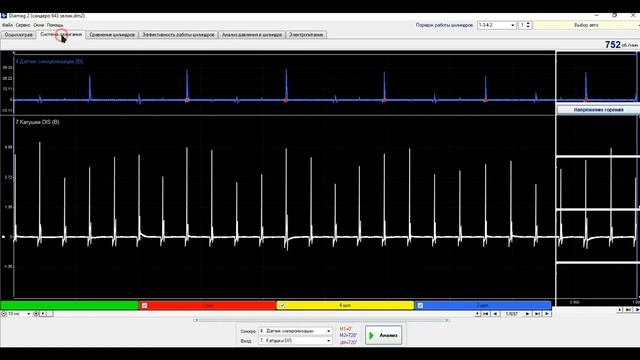Screen dimensions: 640x360
Task: Toggle the yellow cylinder checkbox
Action: click(x=282, y=305)
